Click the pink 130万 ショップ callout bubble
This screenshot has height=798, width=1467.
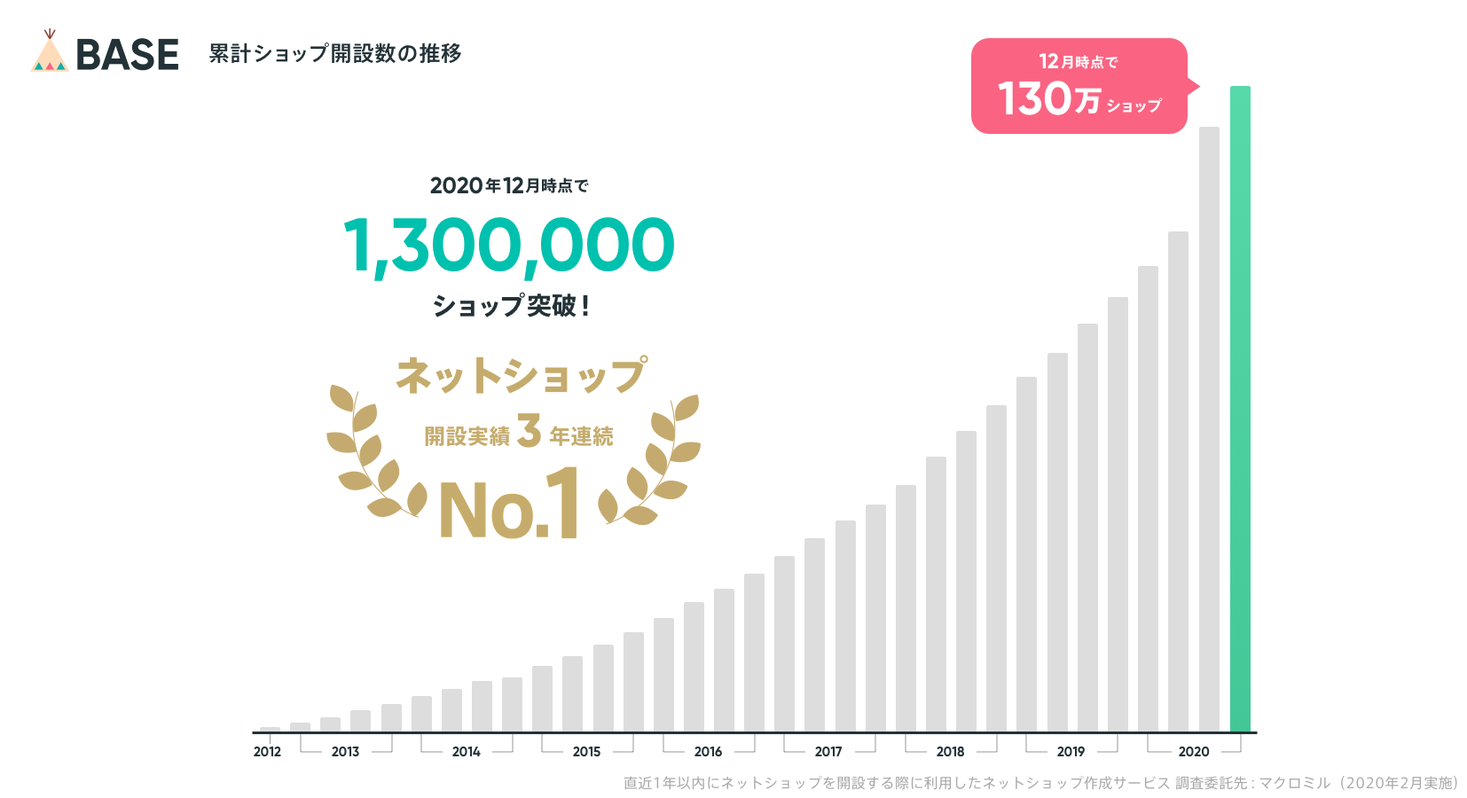point(1079,86)
